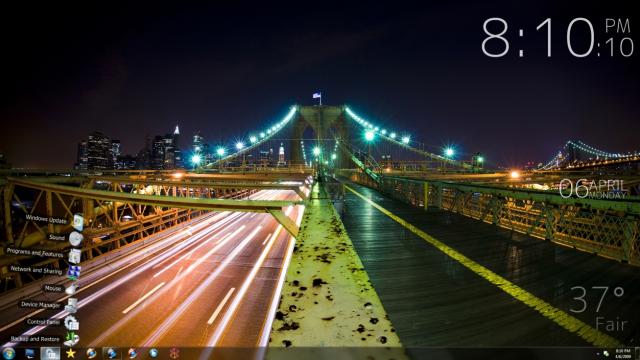This screenshot has height=360, width=640.
Task: Open the first globe icon after the star
Action: (91, 353)
